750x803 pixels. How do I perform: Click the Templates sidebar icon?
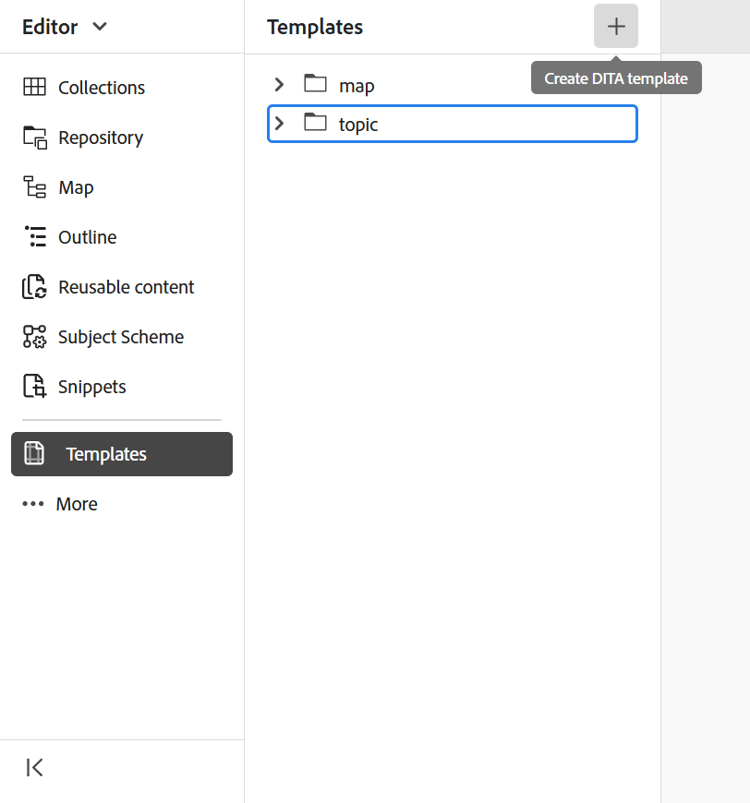tap(34, 453)
